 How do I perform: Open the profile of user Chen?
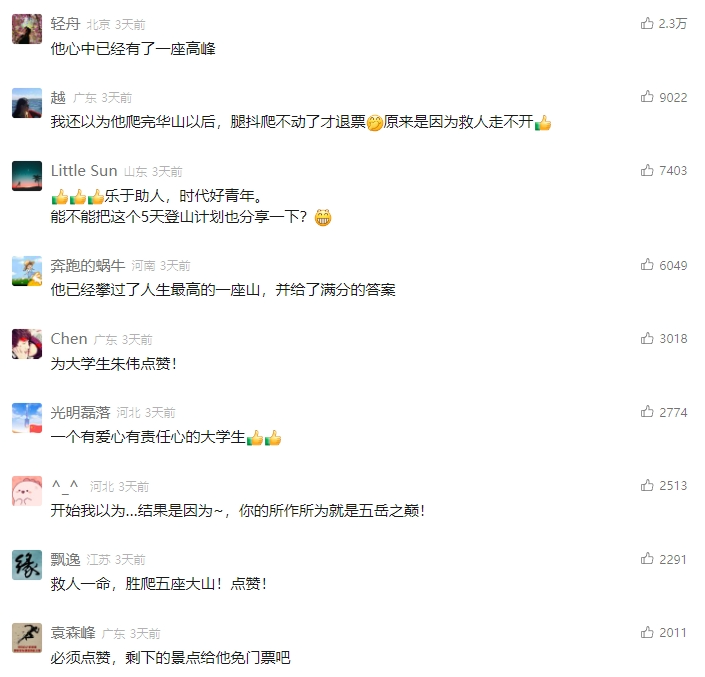pyautogui.click(x=69, y=338)
